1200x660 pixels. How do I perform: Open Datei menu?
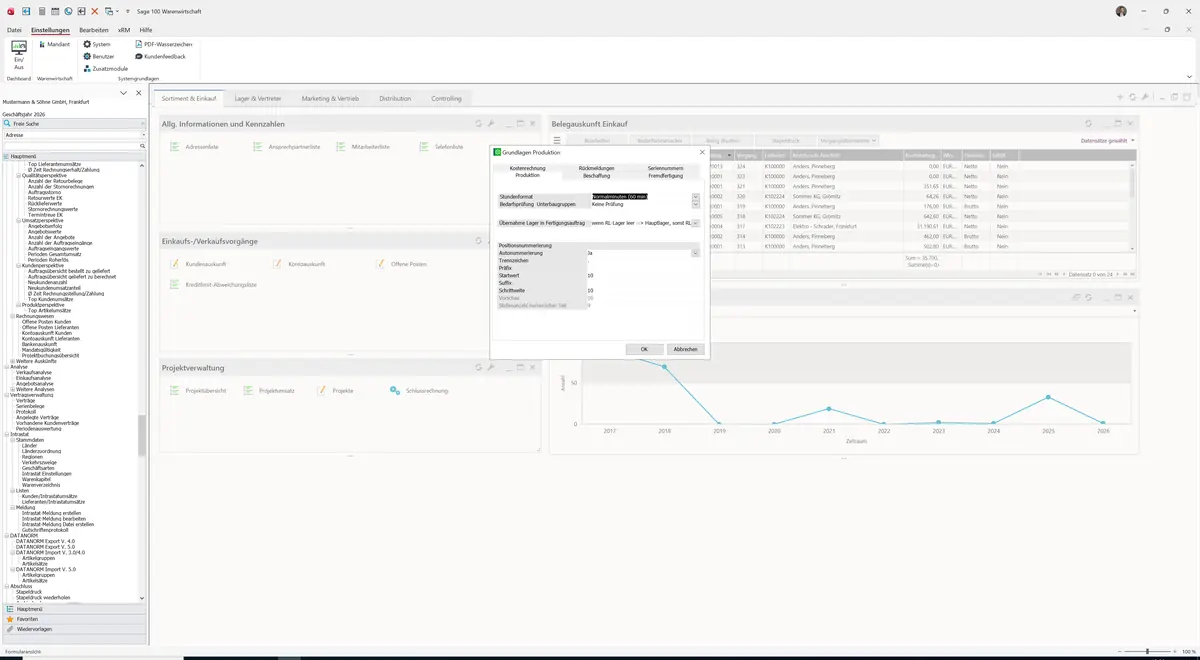14,30
